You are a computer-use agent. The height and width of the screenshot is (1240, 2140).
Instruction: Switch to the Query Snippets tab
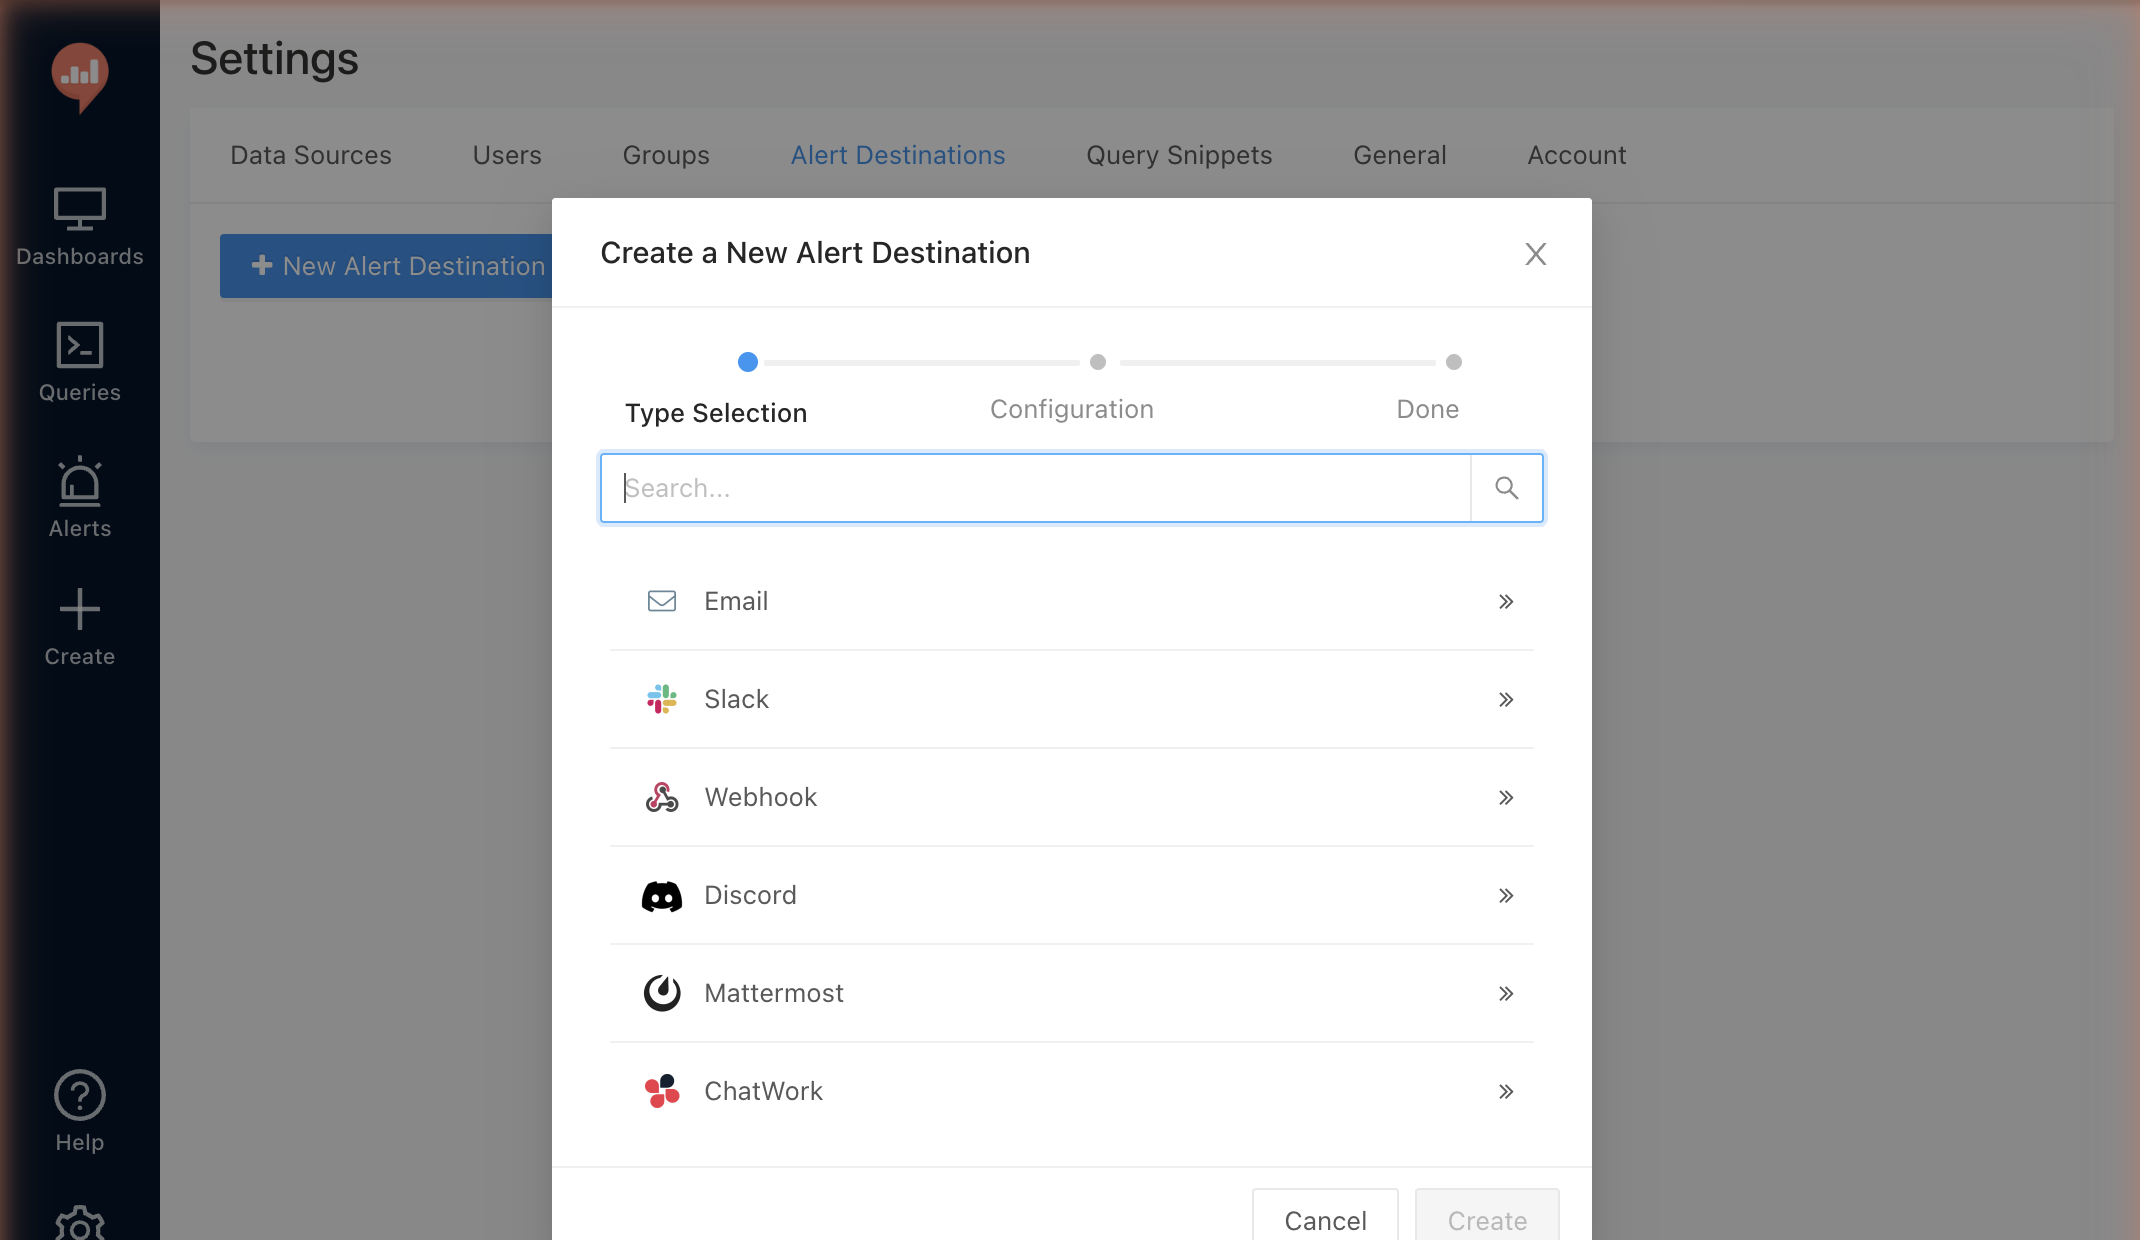(1179, 155)
